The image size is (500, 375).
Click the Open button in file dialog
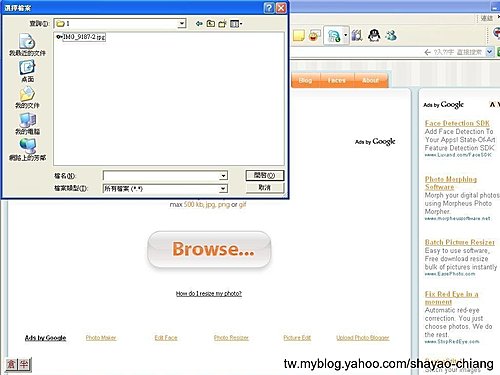265,175
